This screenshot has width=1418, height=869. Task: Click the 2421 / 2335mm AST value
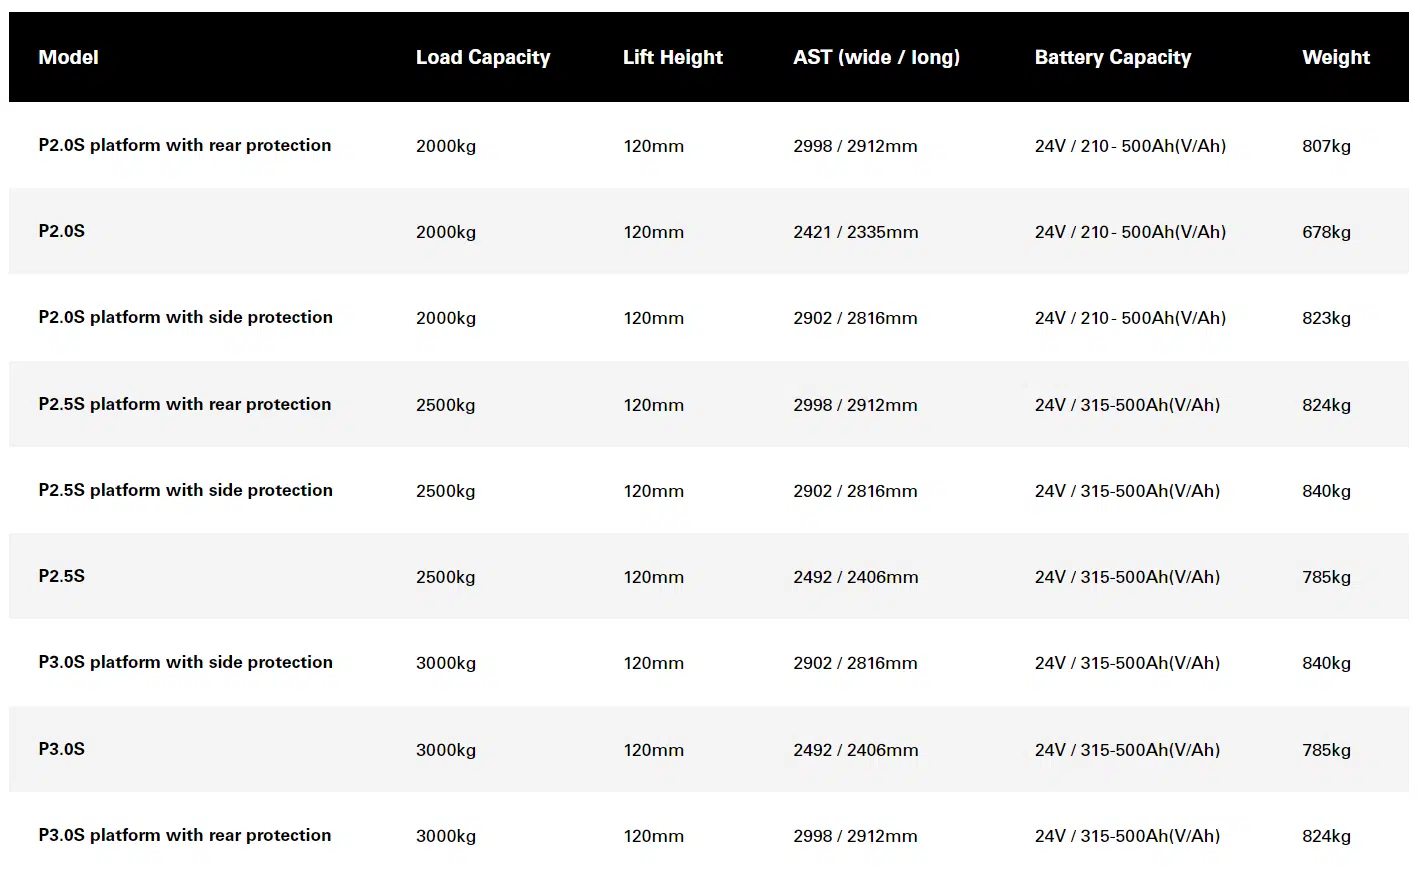pos(855,232)
